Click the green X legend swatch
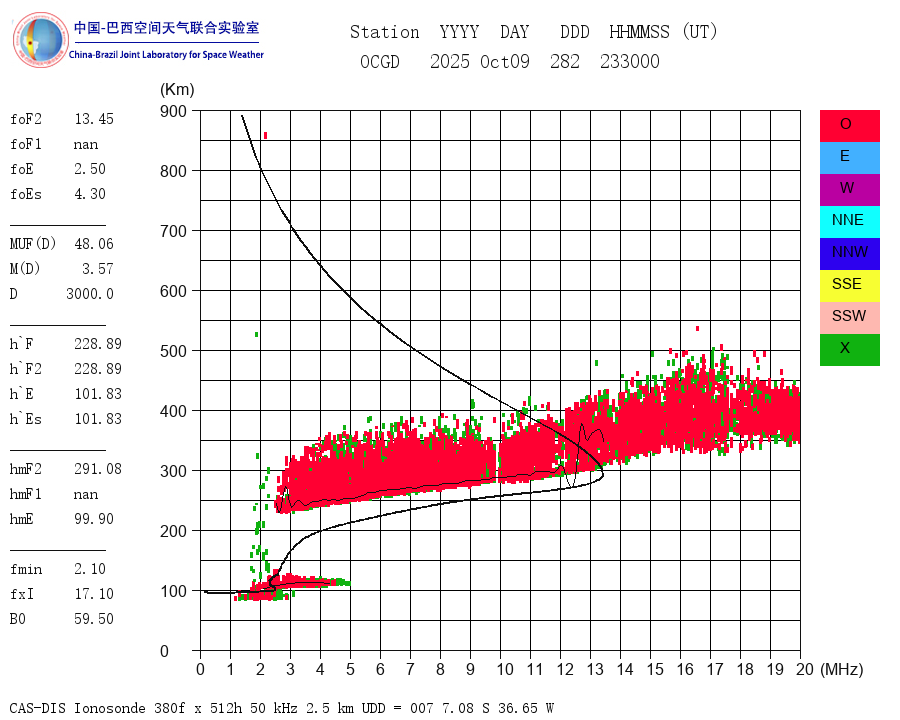This screenshot has height=720, width=900. (x=849, y=350)
